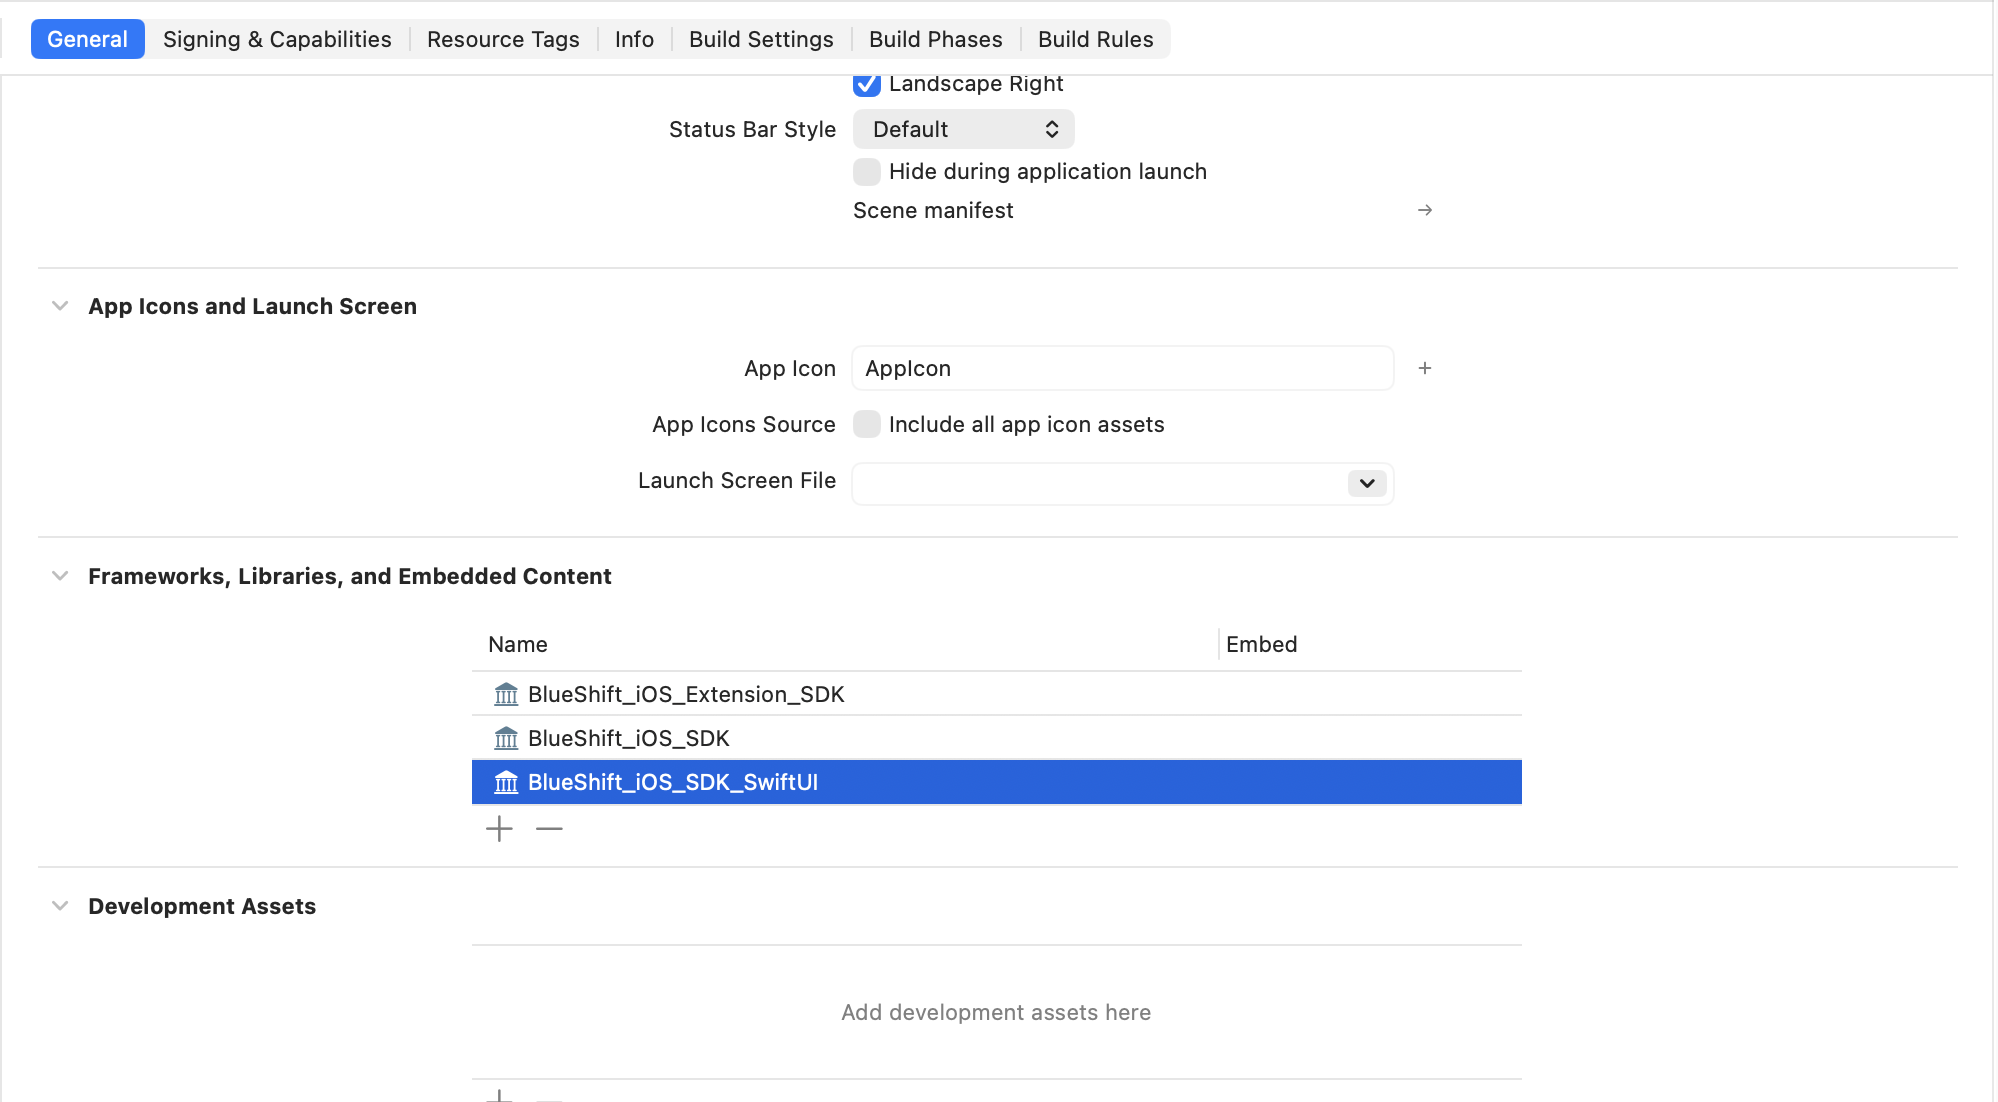Uncheck the Landscape Right checkbox
Screen dimensions: 1998x1102
pyautogui.click(x=867, y=84)
